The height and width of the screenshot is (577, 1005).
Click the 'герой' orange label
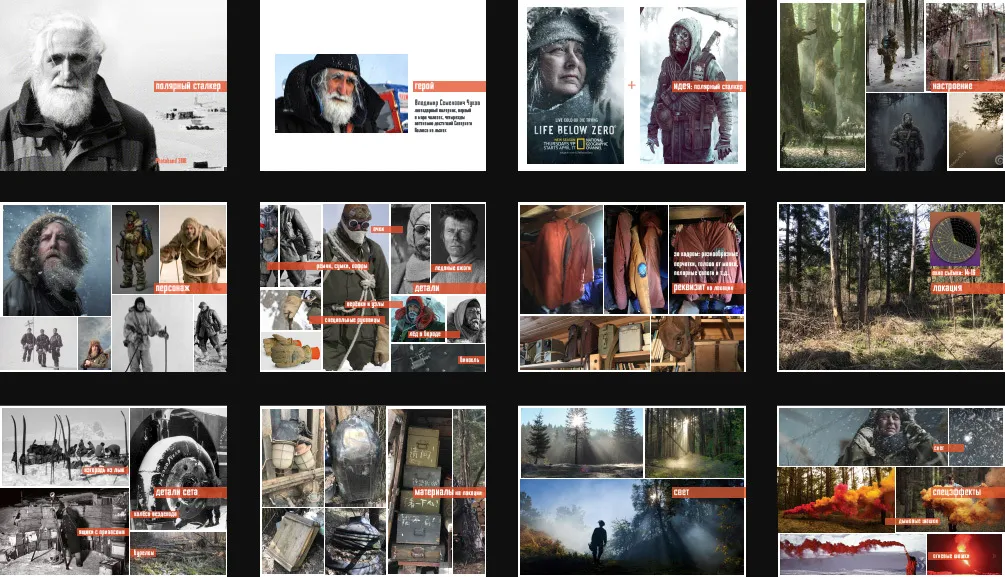coord(449,86)
